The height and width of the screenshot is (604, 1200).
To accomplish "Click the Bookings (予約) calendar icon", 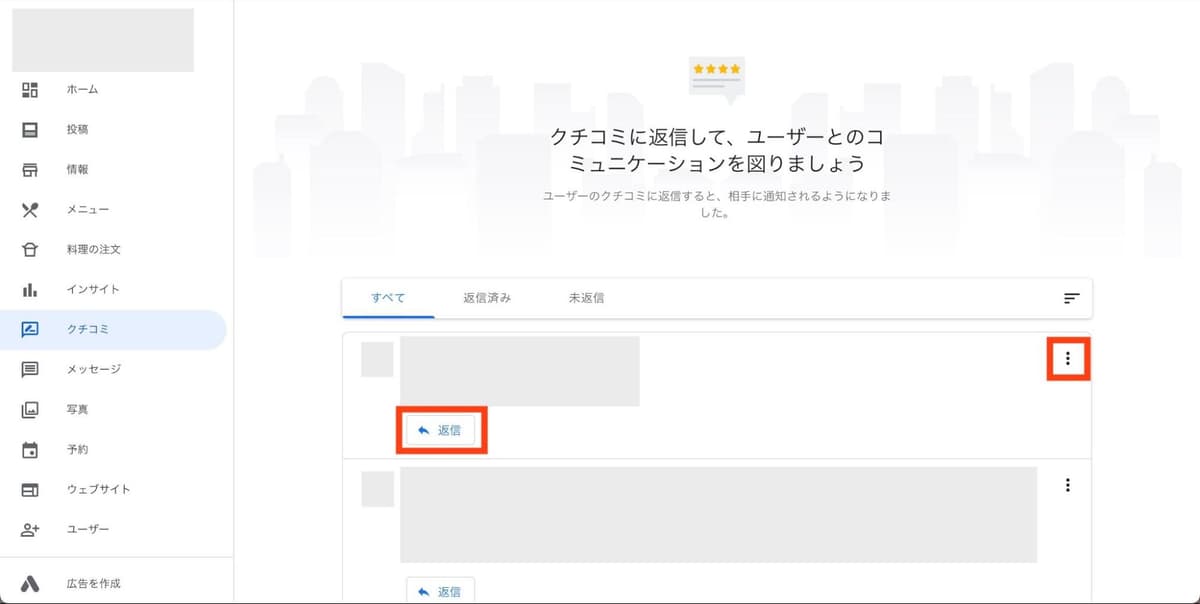I will 30,449.
